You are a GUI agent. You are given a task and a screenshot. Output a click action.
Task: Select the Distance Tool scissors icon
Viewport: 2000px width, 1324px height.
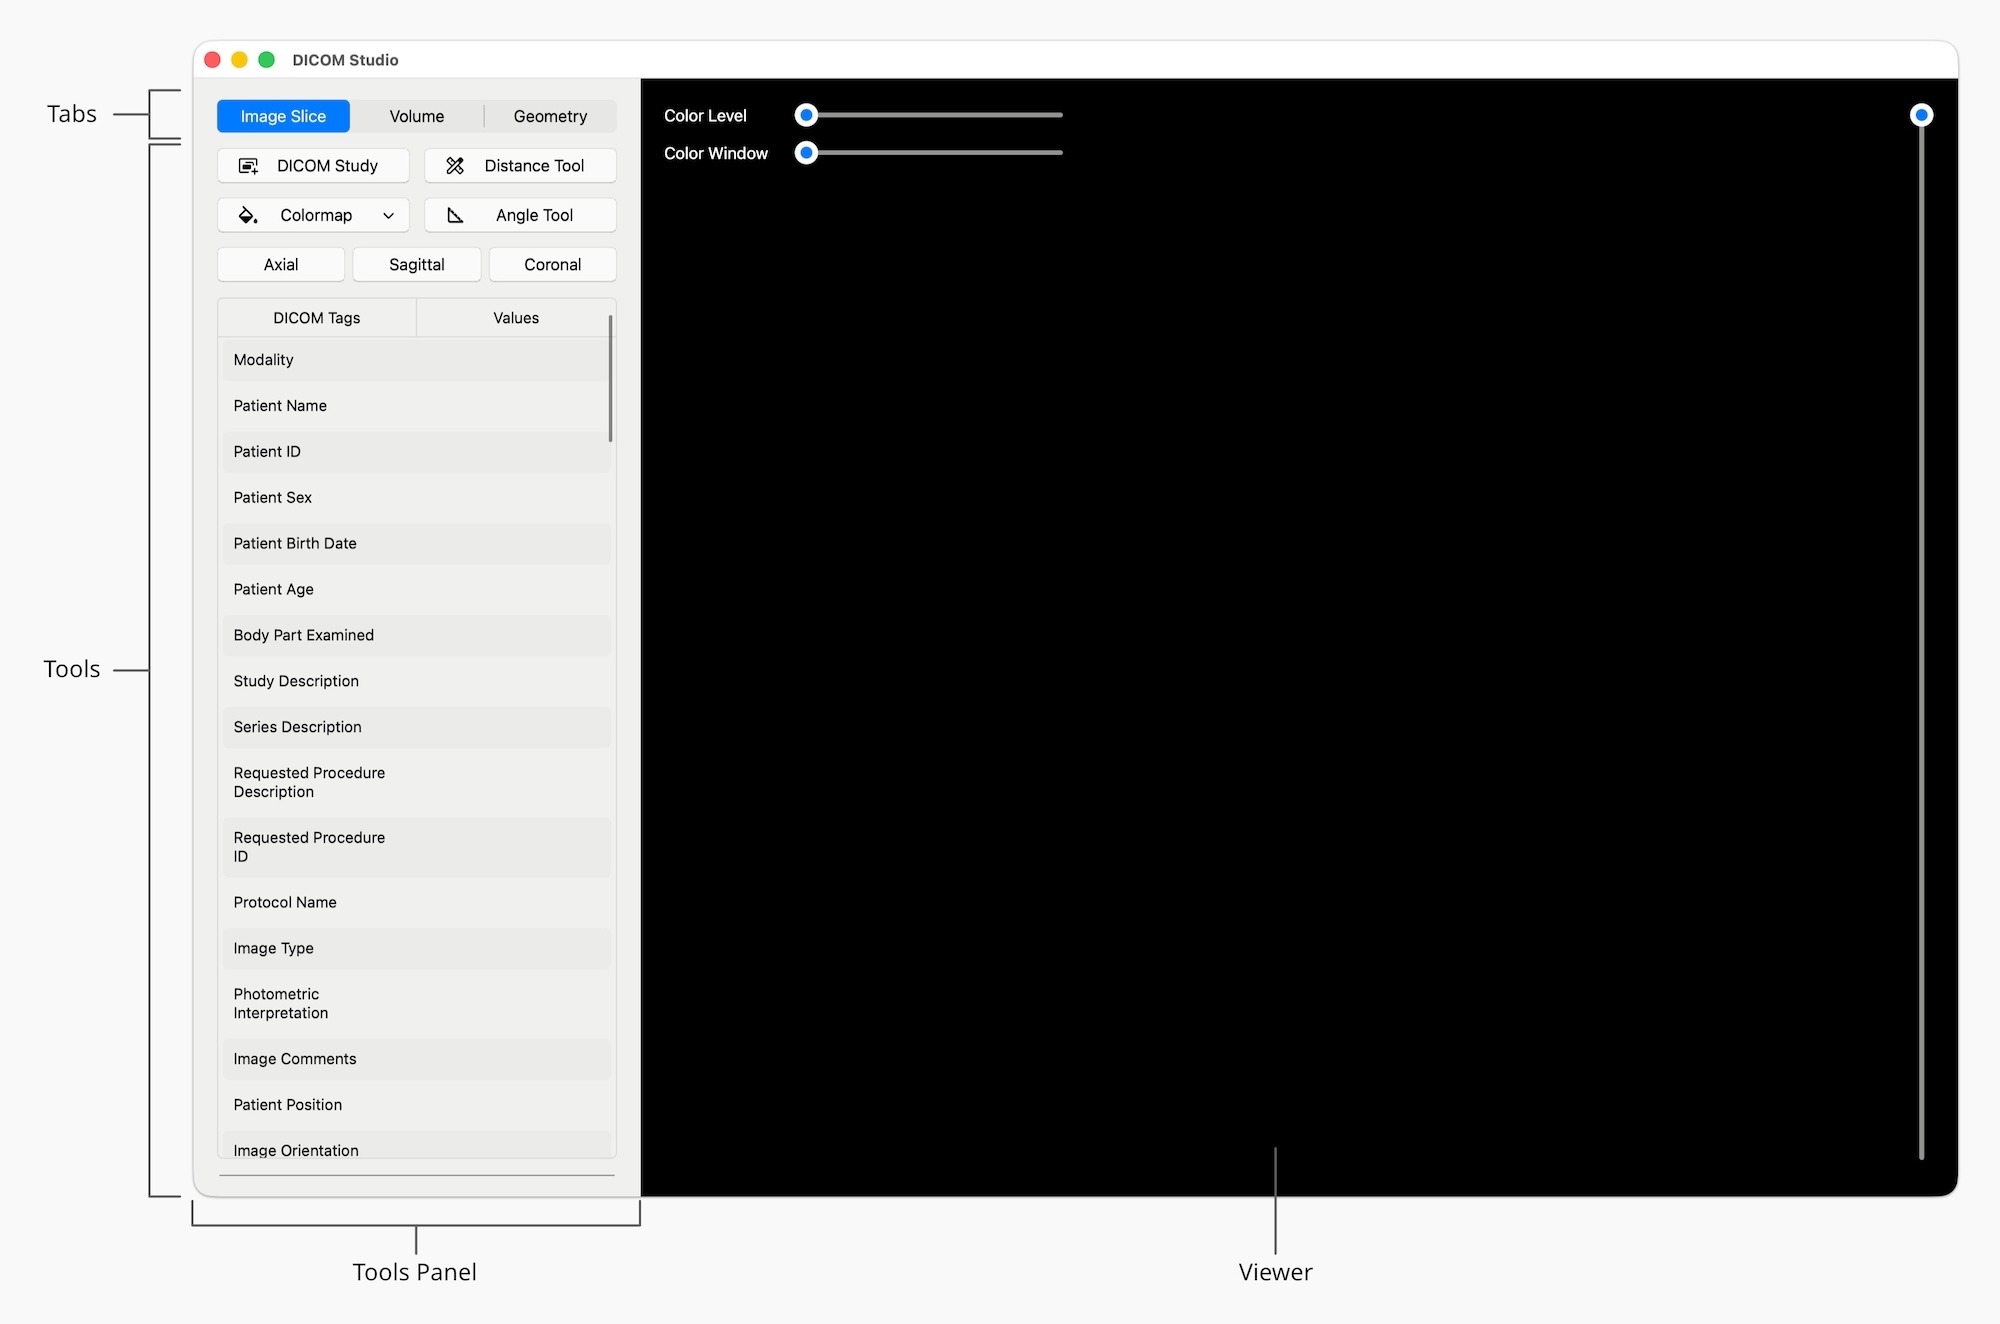click(456, 165)
